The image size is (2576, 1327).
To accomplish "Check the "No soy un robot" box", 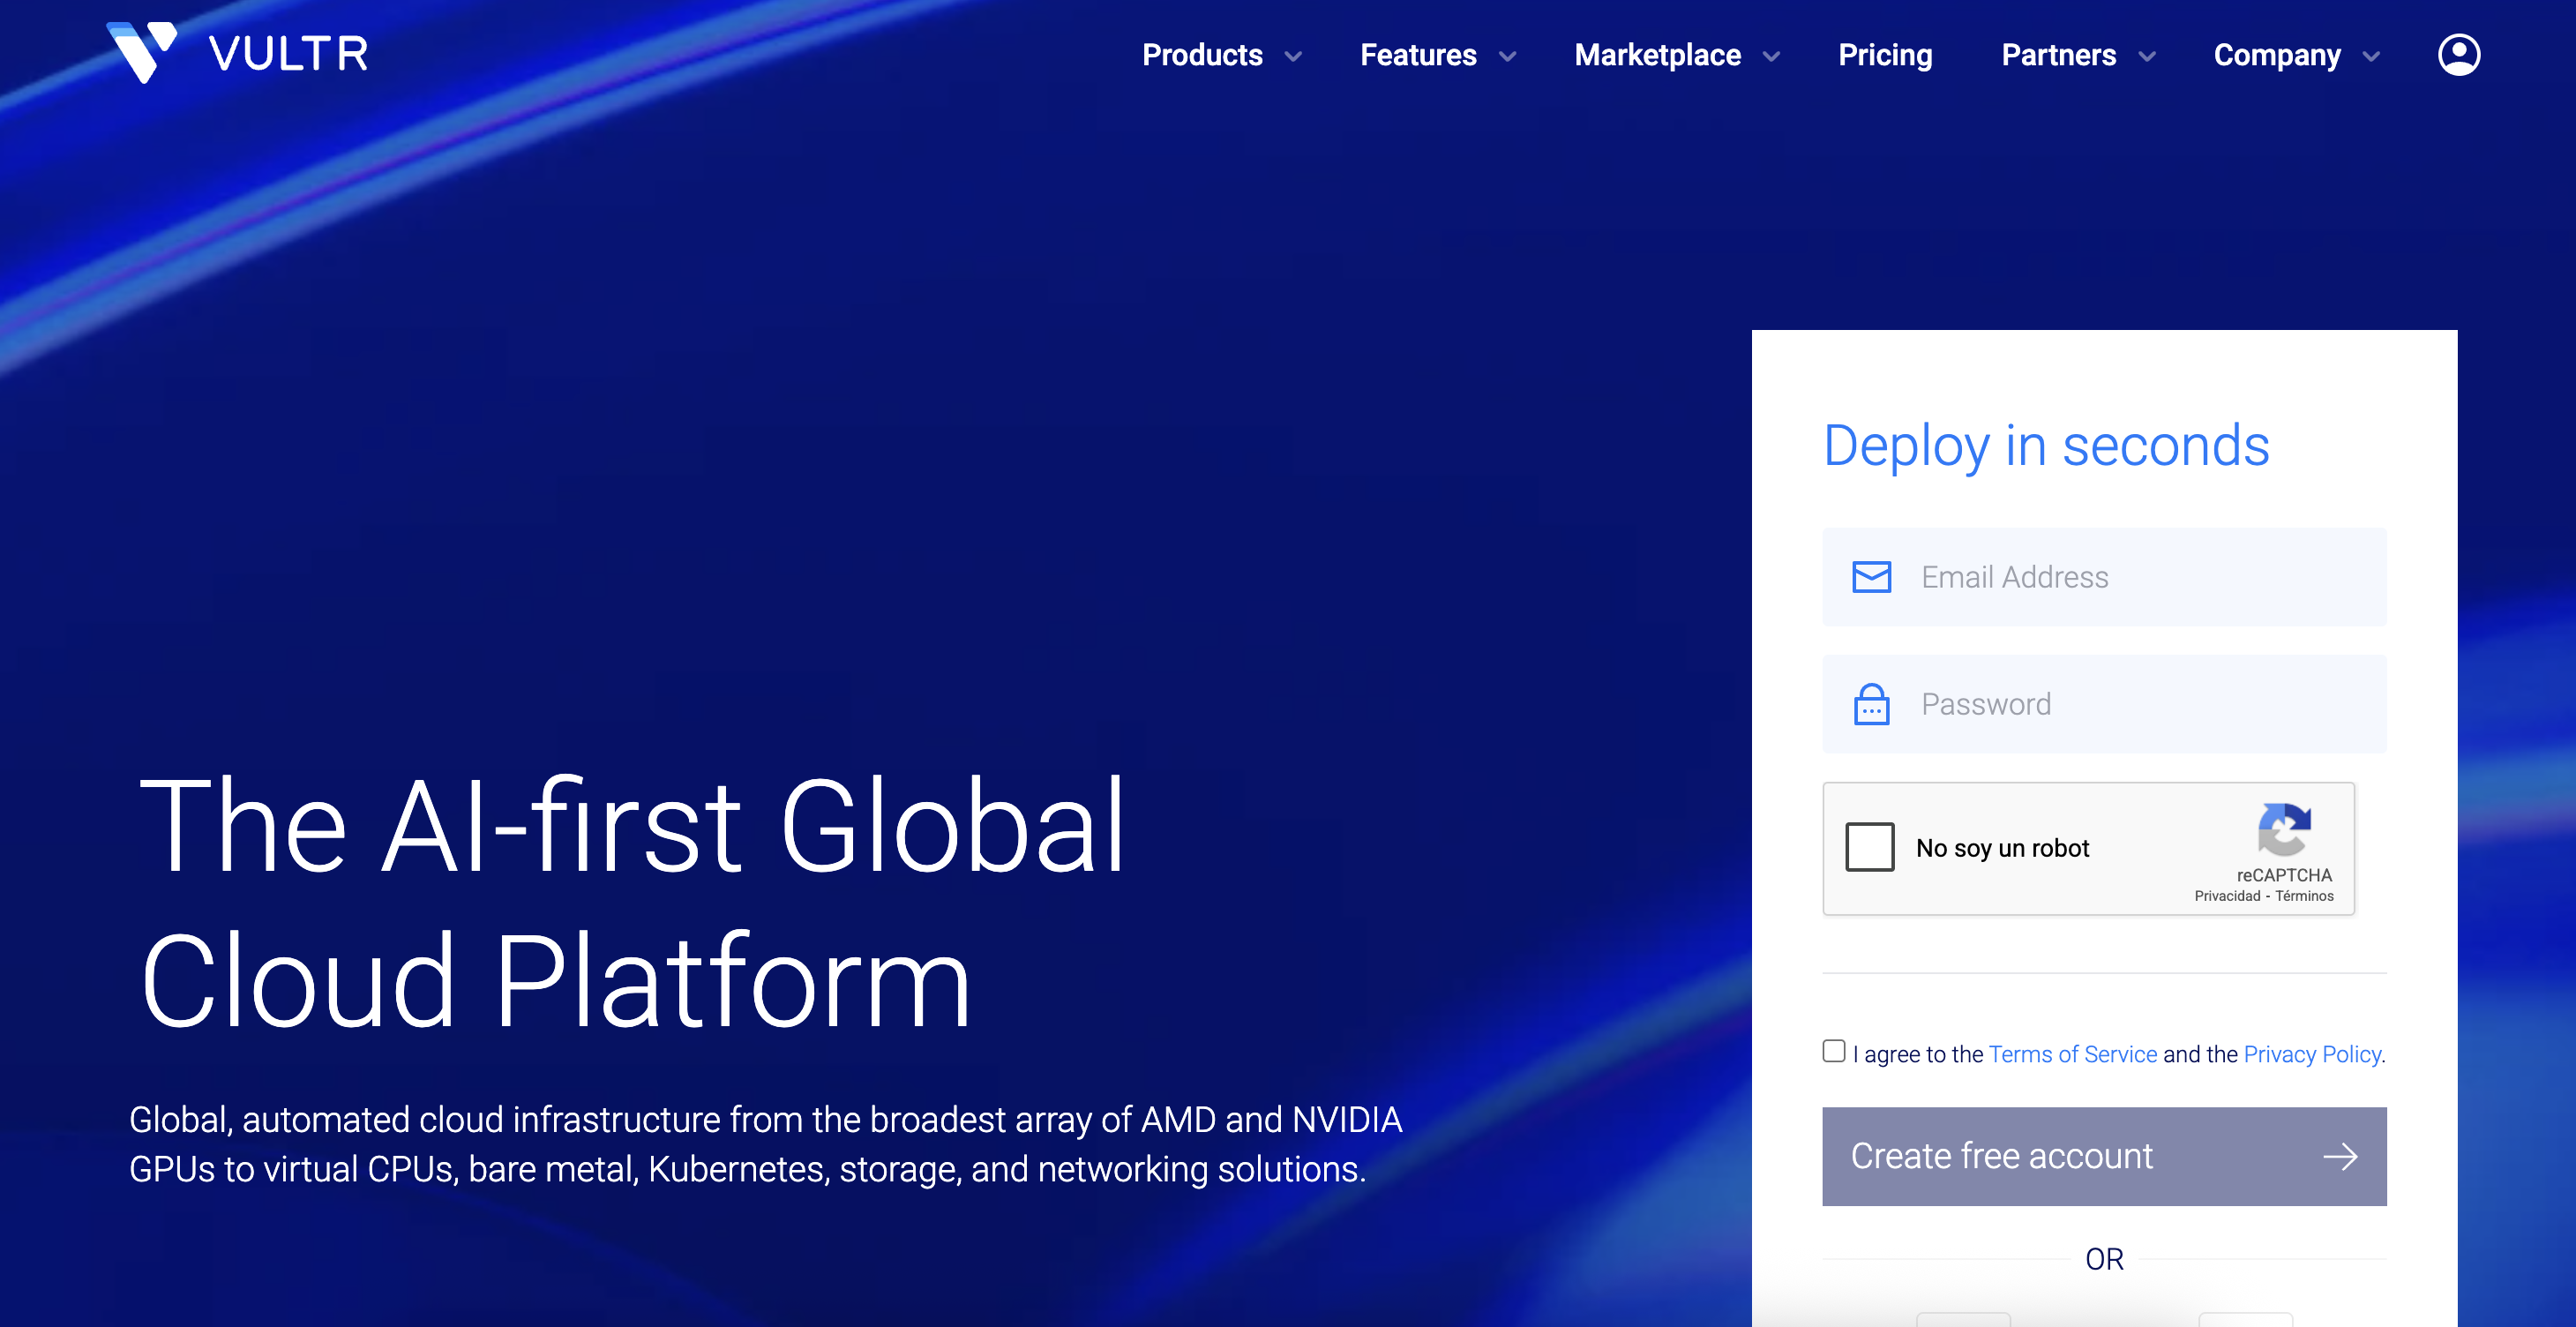I will pyautogui.click(x=1869, y=847).
